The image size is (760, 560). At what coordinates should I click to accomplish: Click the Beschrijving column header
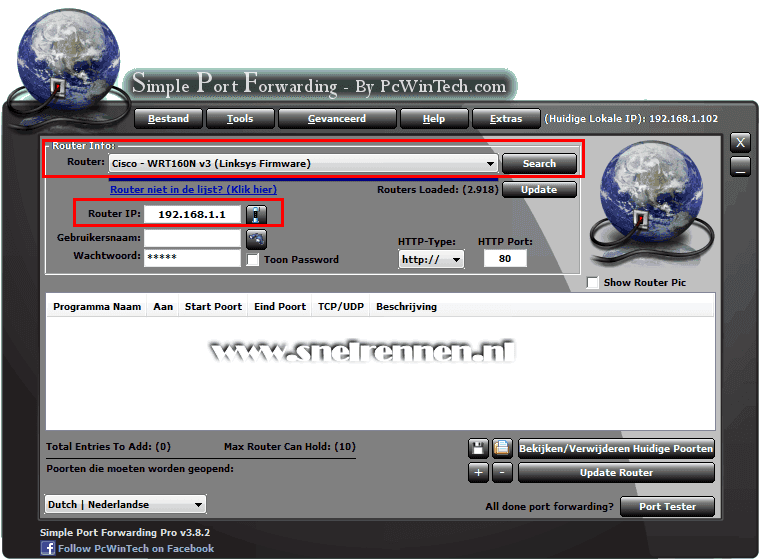coord(406,306)
